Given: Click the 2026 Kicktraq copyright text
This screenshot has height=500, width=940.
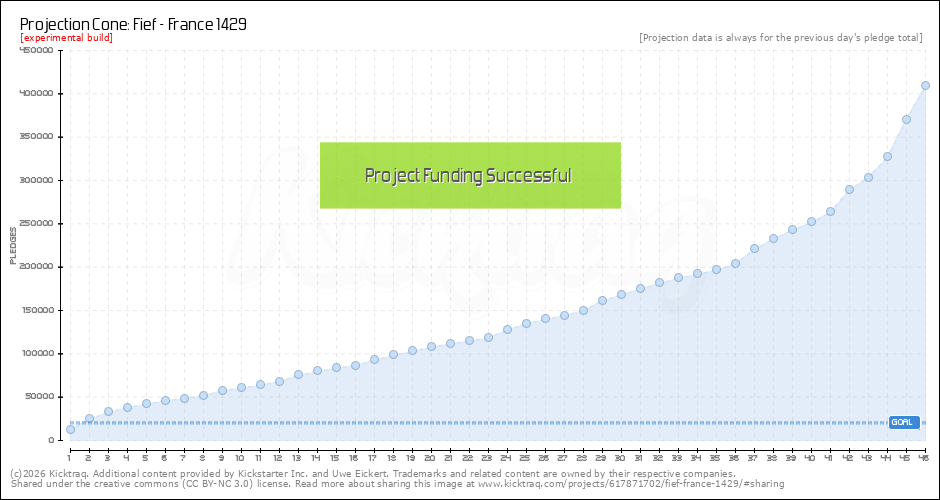Looking at the screenshot, I should (62, 473).
